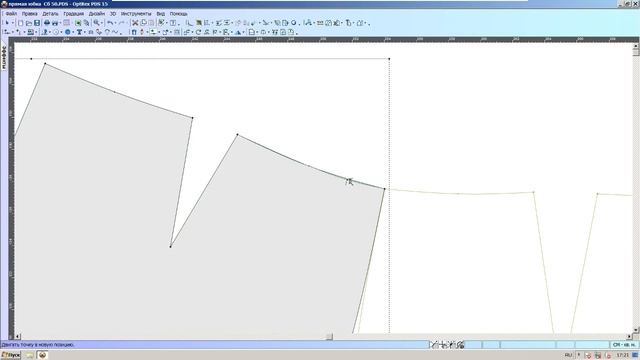Open the Файл menu
This screenshot has height=360, width=640.
(11, 13)
